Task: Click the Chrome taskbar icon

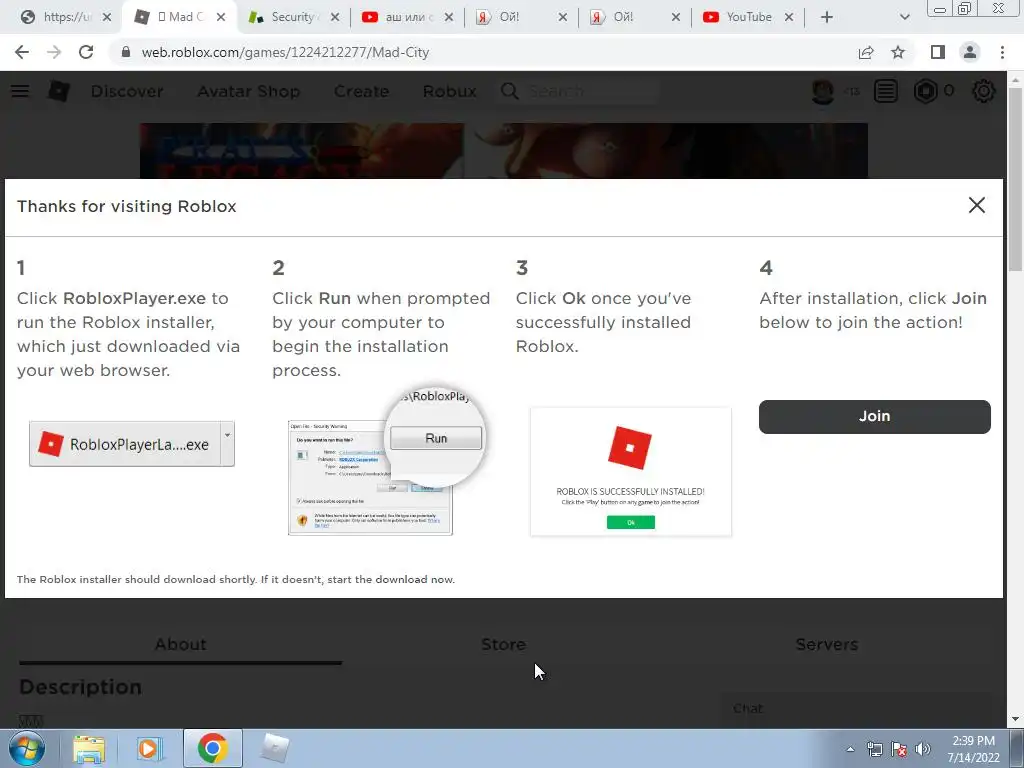Action: coord(212,748)
